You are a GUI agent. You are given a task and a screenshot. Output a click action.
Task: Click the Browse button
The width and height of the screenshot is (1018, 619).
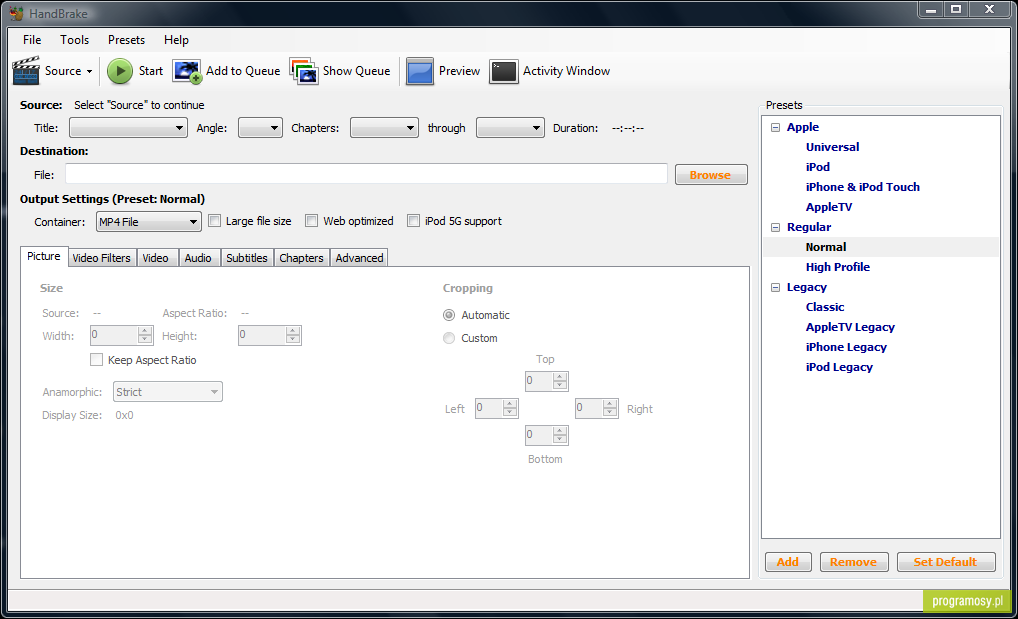(711, 175)
